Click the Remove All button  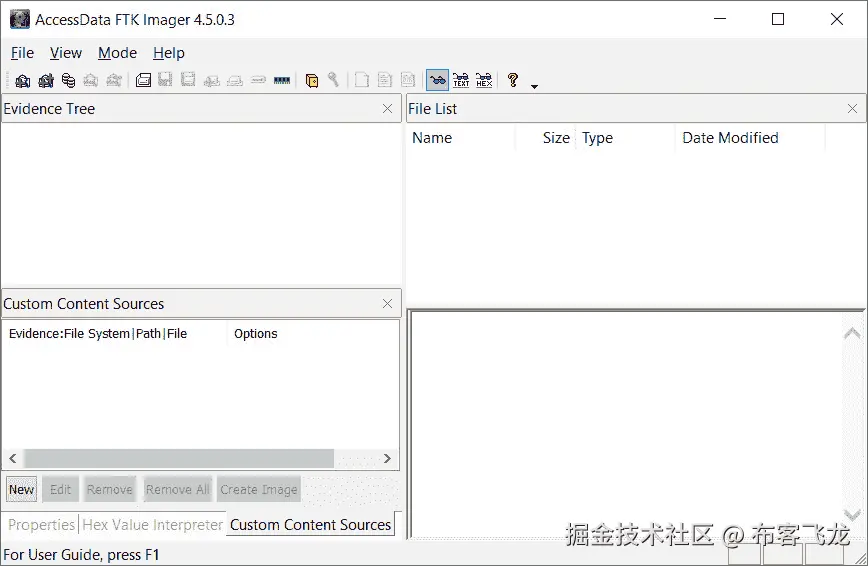pos(177,490)
